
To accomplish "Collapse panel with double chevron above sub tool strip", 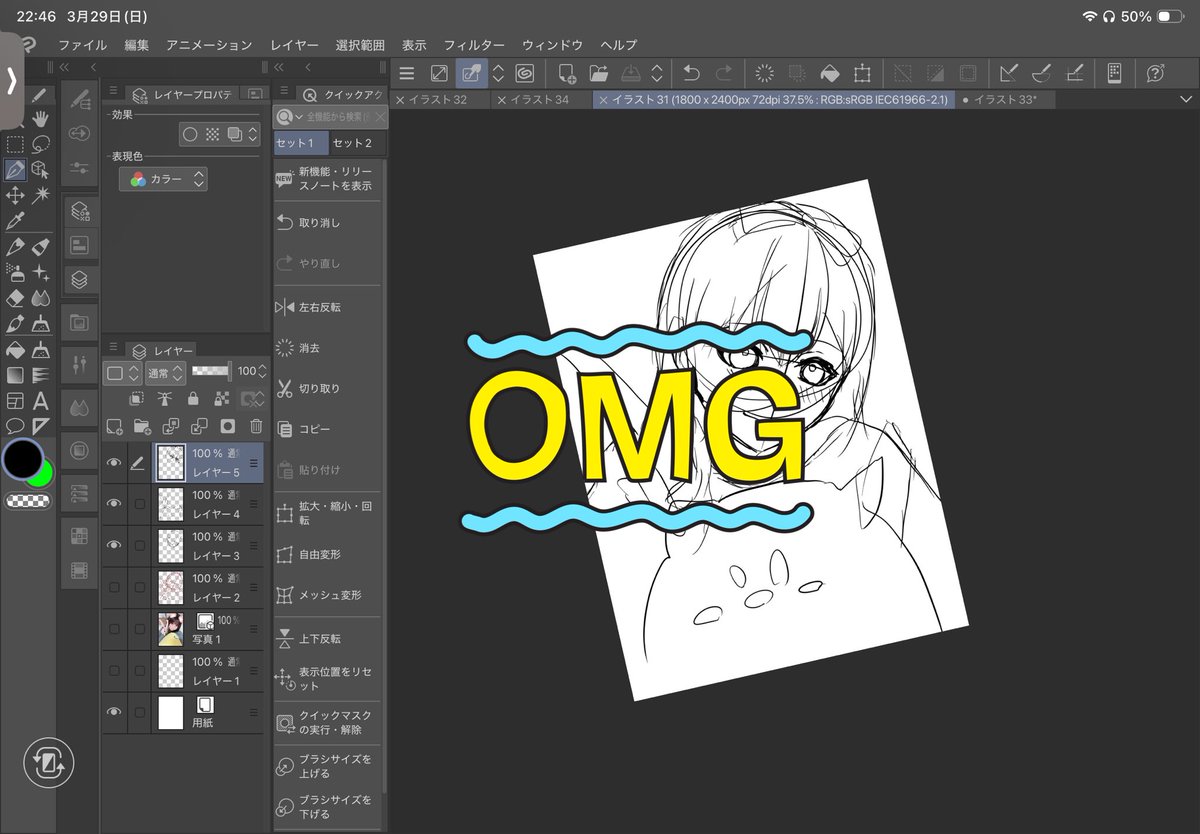I will pos(65,67).
